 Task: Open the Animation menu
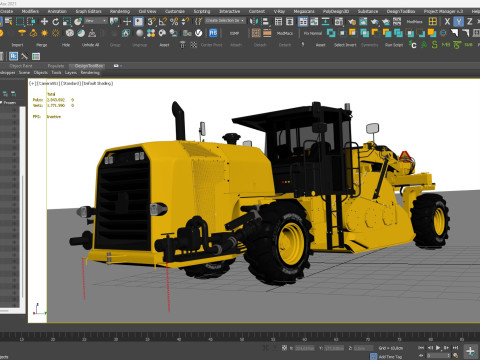pyautogui.click(x=57, y=11)
